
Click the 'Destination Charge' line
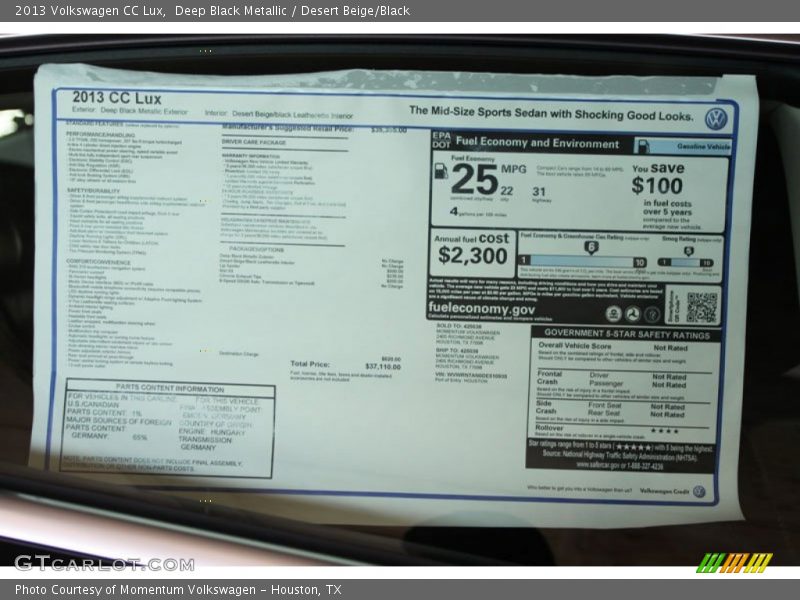point(239,354)
